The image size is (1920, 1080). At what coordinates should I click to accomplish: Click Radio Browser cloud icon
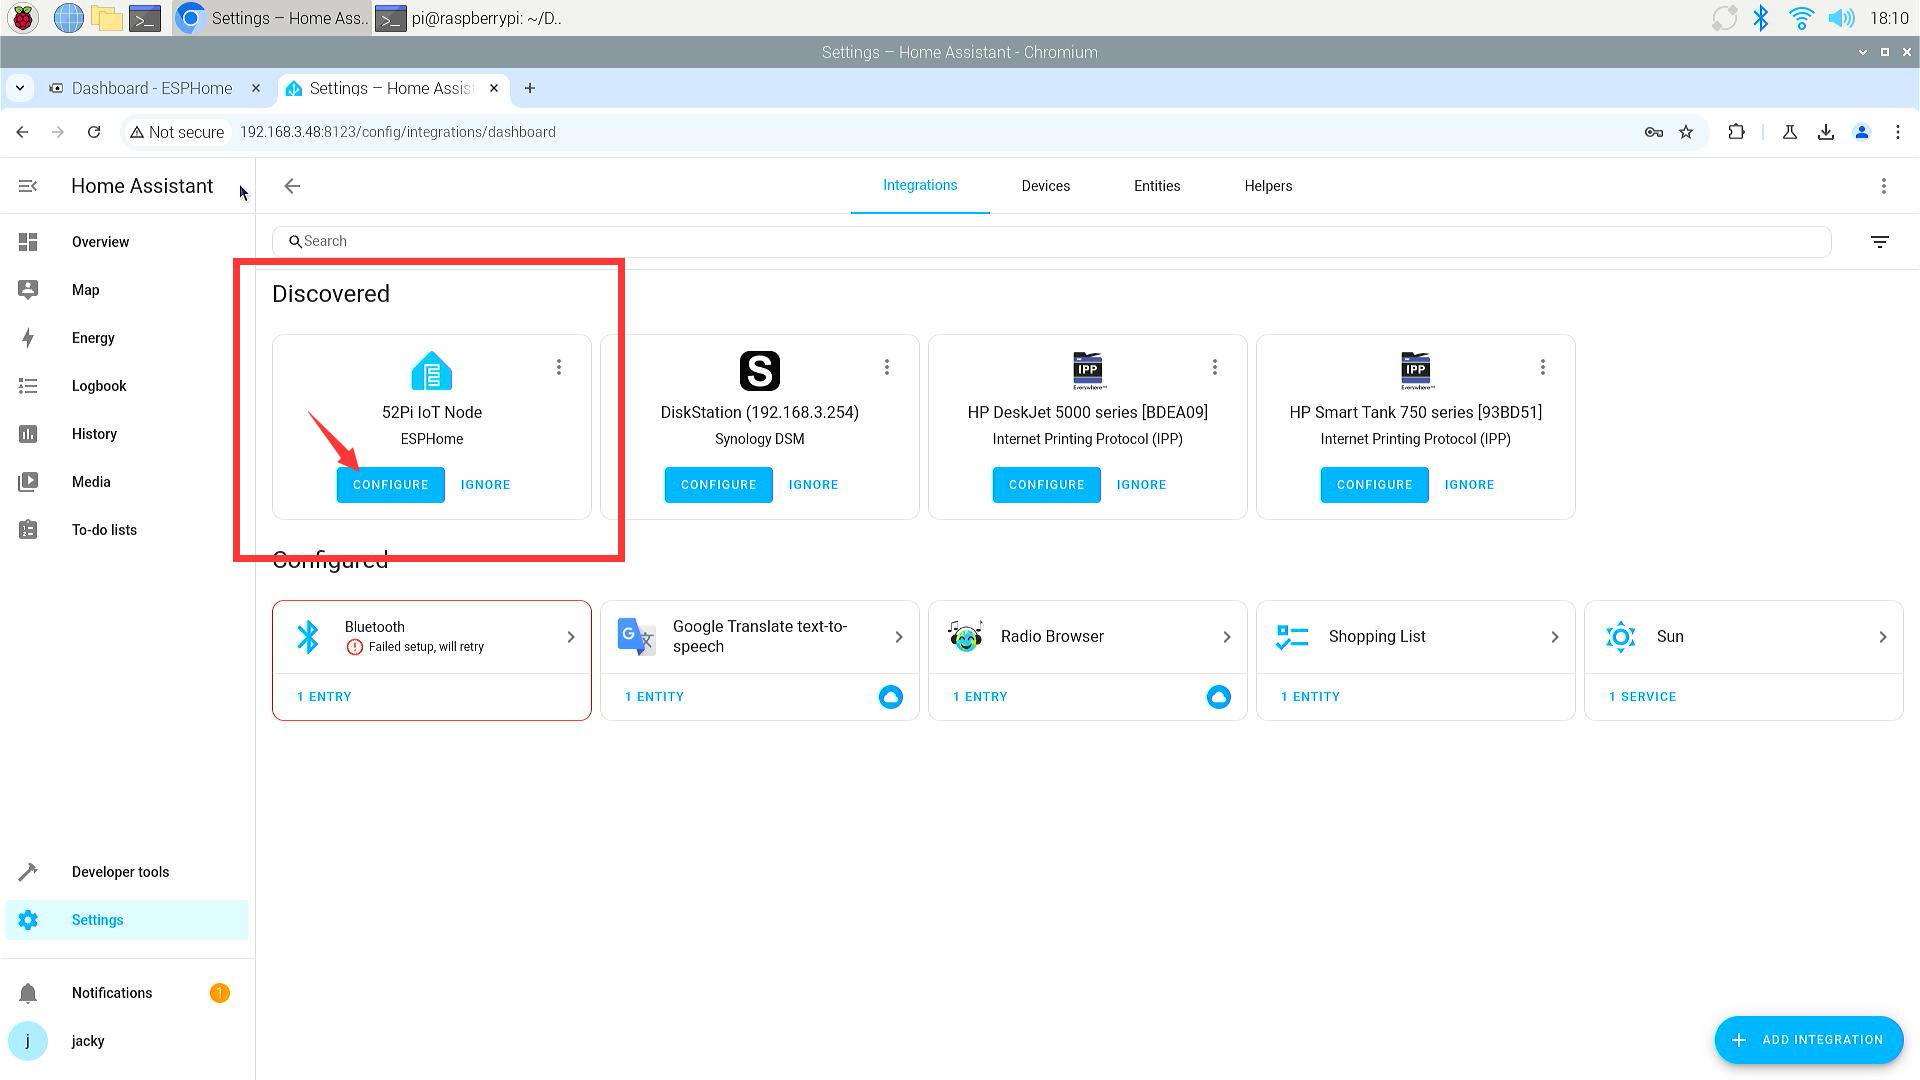tap(1218, 697)
